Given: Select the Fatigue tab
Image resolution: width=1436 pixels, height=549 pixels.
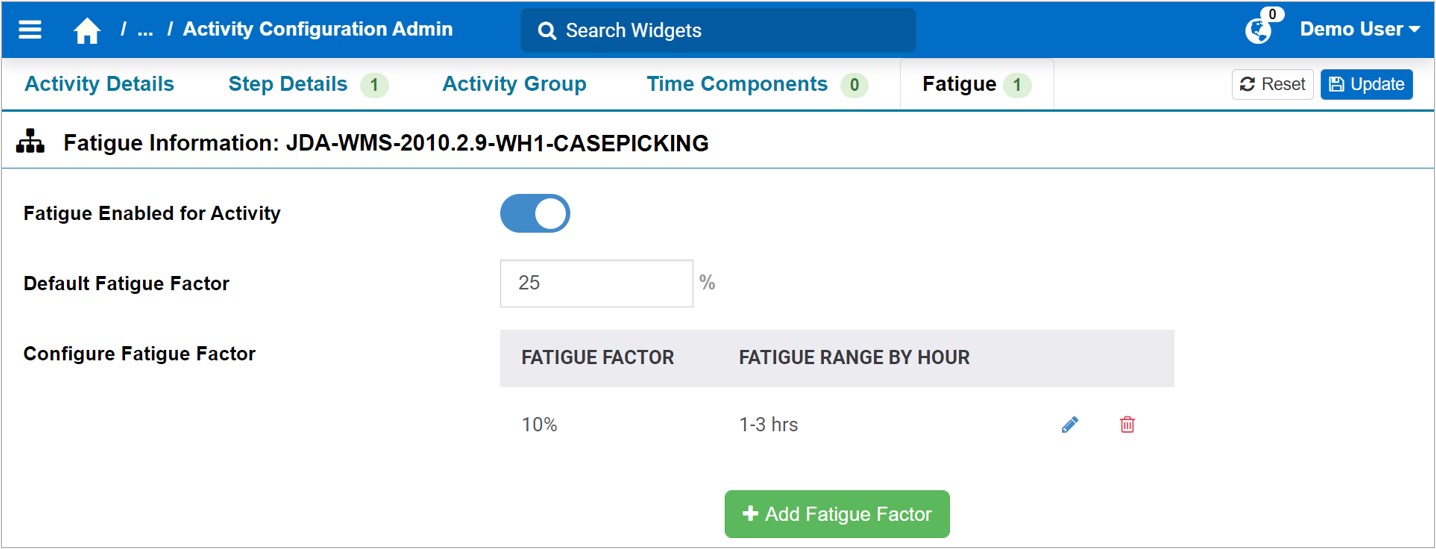Looking at the screenshot, I should pos(959,84).
